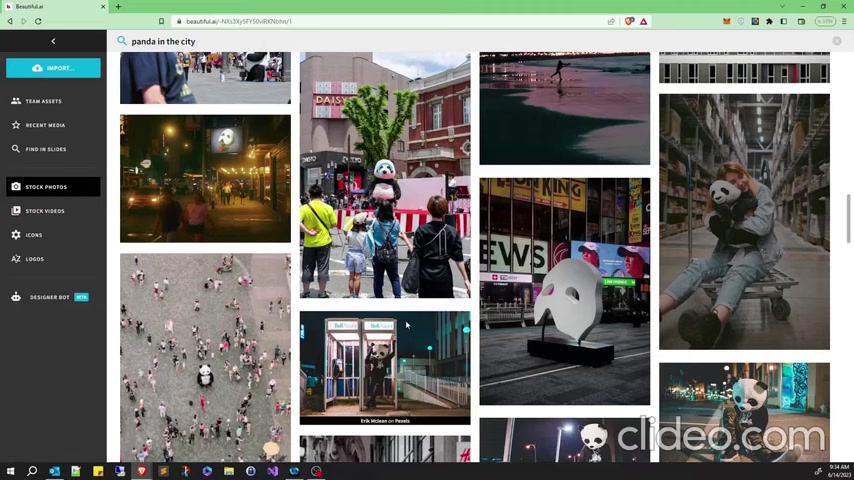Click the Stock Photos camera icon
854x480 pixels.
point(16,186)
